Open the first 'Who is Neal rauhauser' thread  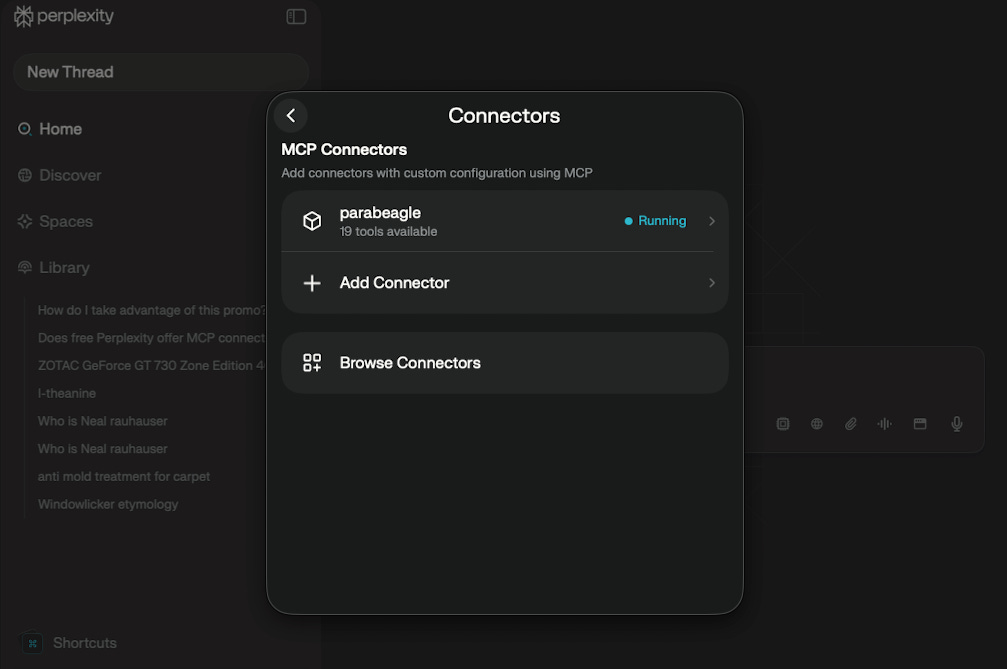click(x=103, y=421)
